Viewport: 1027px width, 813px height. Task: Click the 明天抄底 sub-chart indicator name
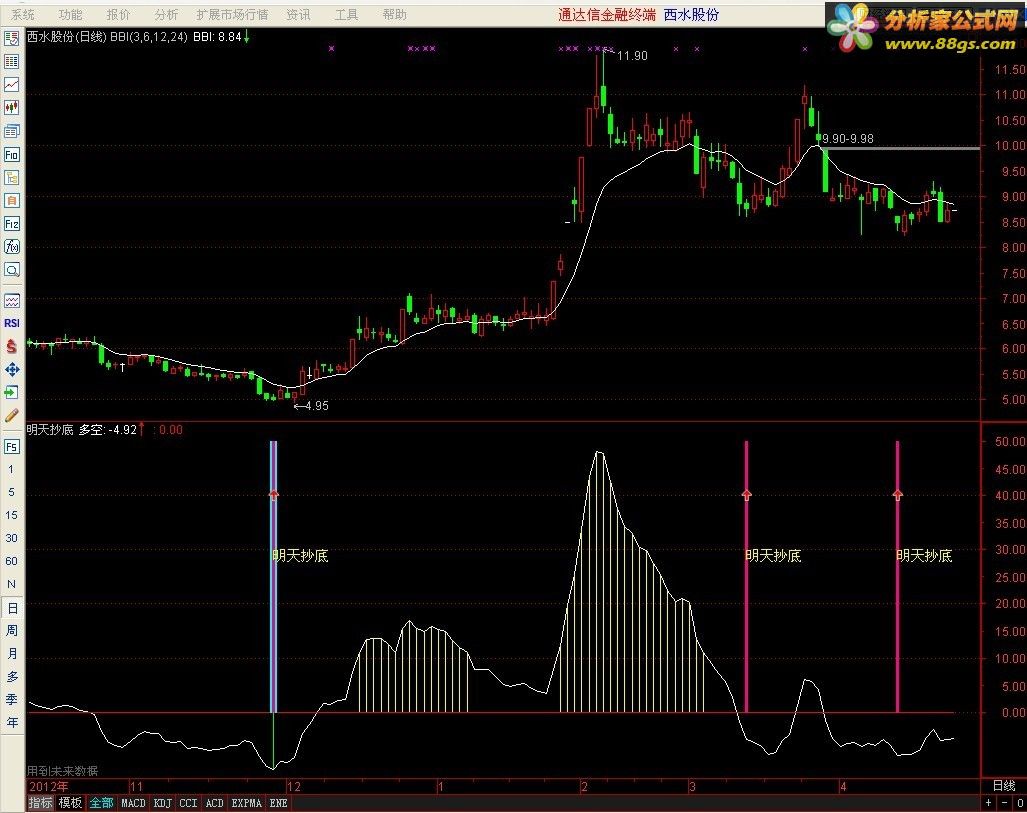tap(50, 430)
